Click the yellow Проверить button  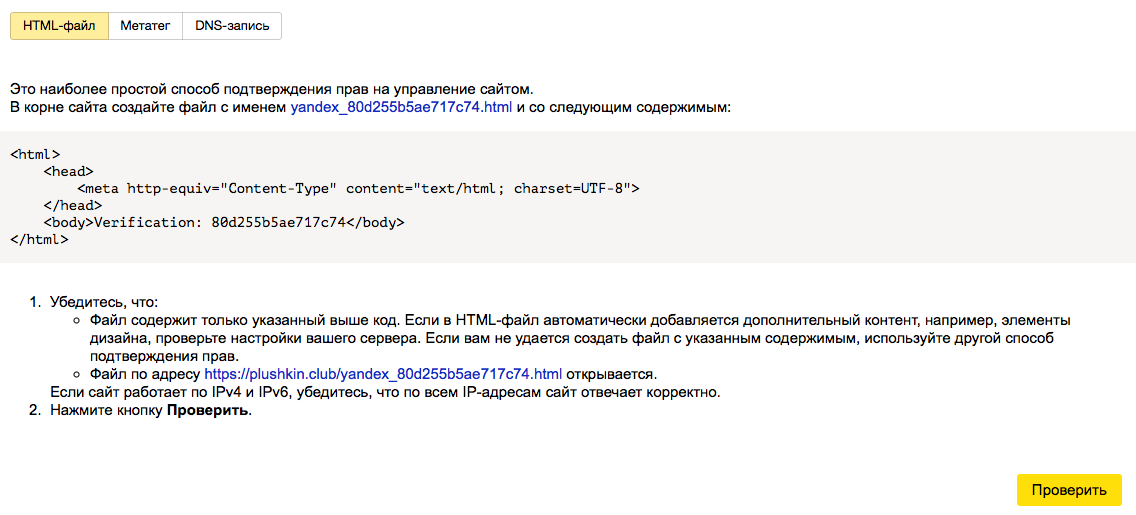(1069, 490)
